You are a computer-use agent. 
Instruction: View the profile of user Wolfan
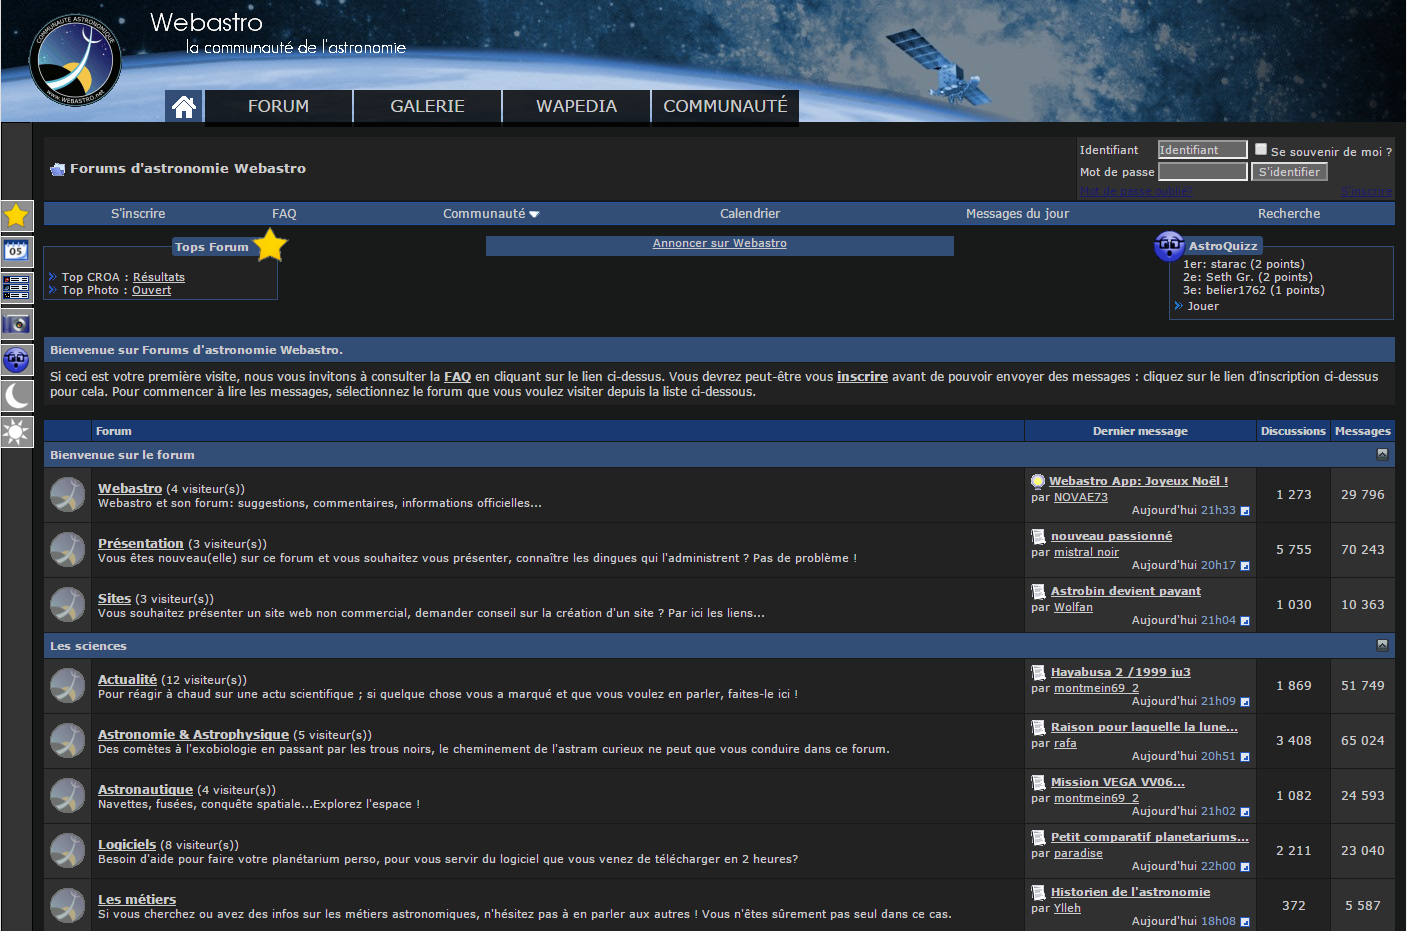tap(1073, 607)
